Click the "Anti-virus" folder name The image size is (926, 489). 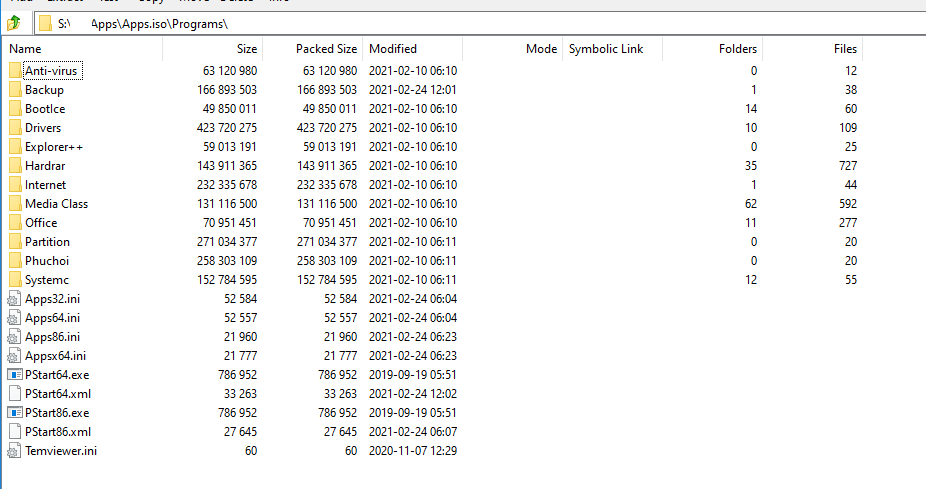(51, 71)
